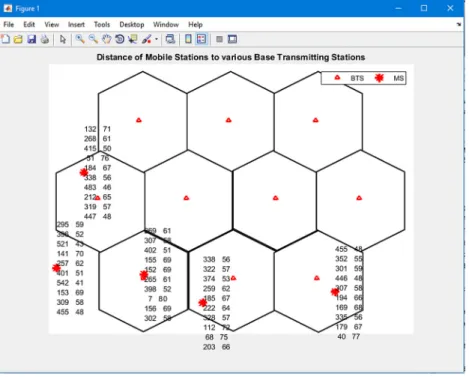This screenshot has height=377, width=469.
Task: Open a file with folder icon
Action: [x=18, y=39]
